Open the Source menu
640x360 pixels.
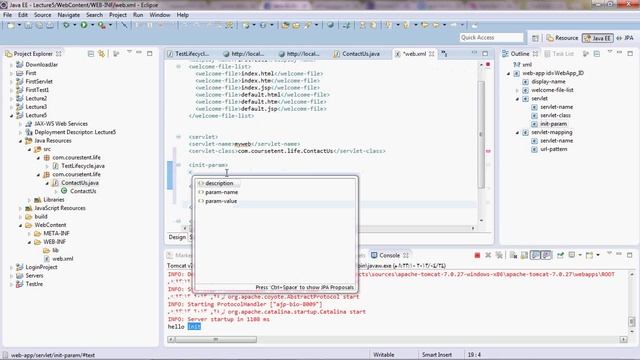point(42,15)
